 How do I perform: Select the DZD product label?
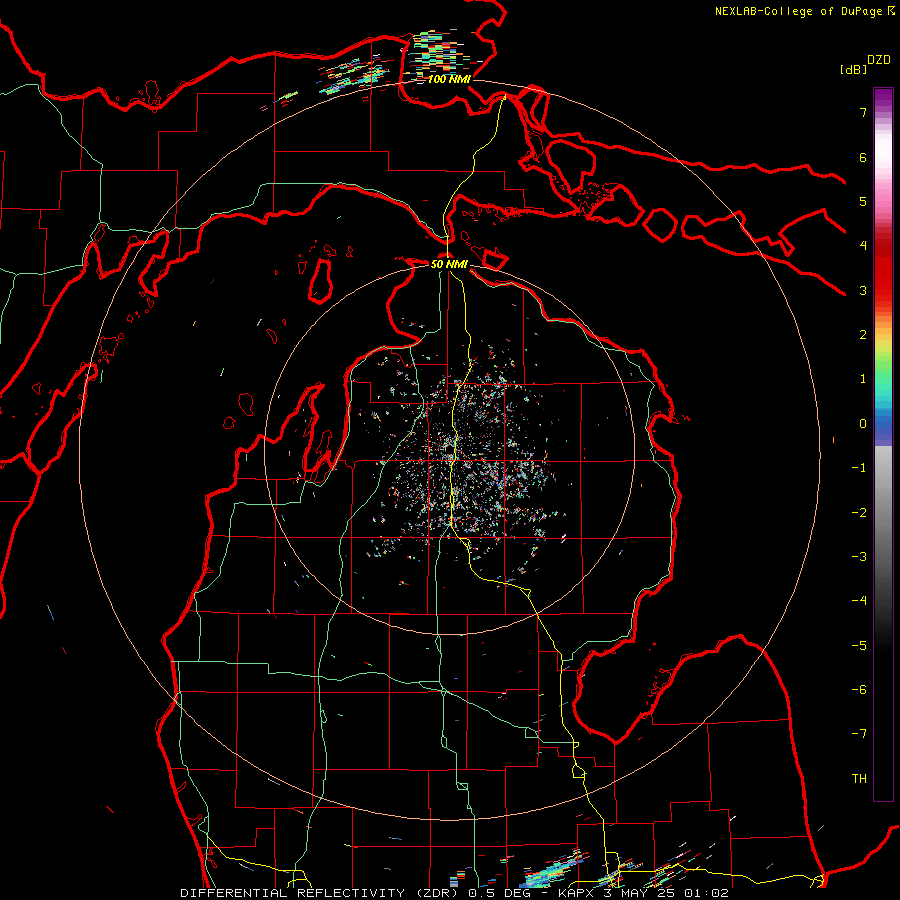point(879,60)
